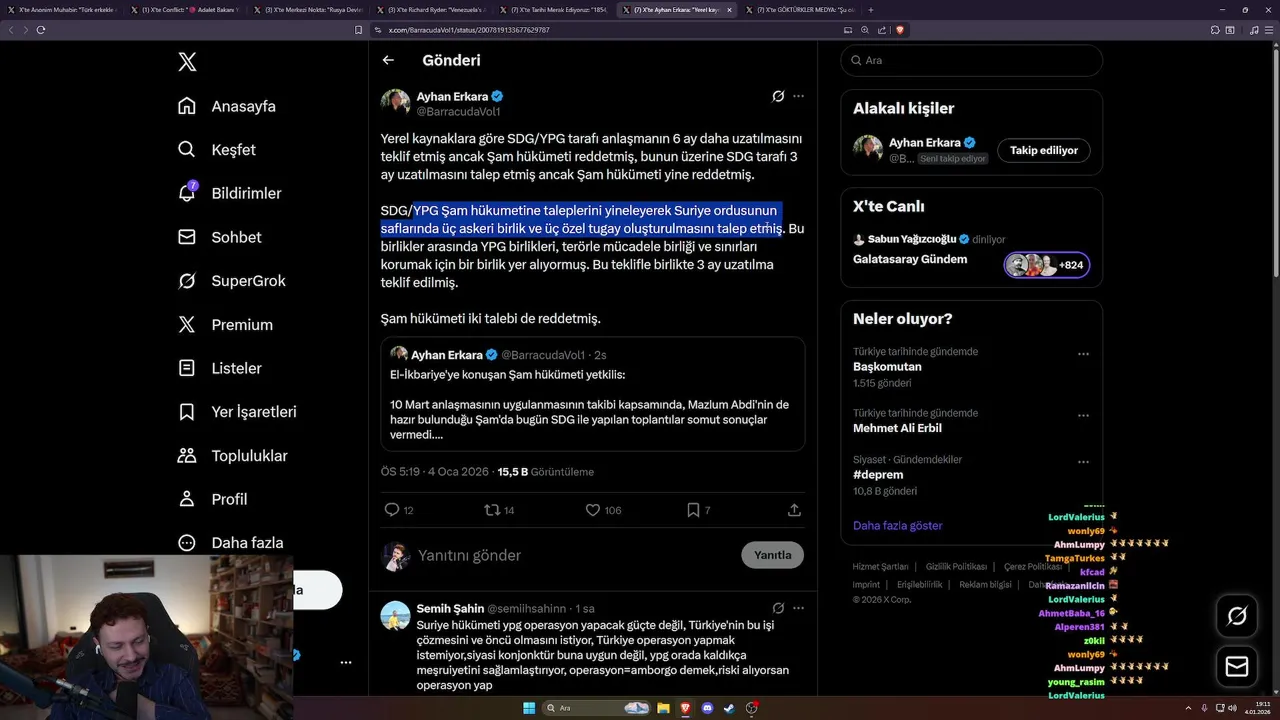This screenshot has width=1280, height=720.
Task: Open the Başkomutan trend
Action: [x=887, y=367]
